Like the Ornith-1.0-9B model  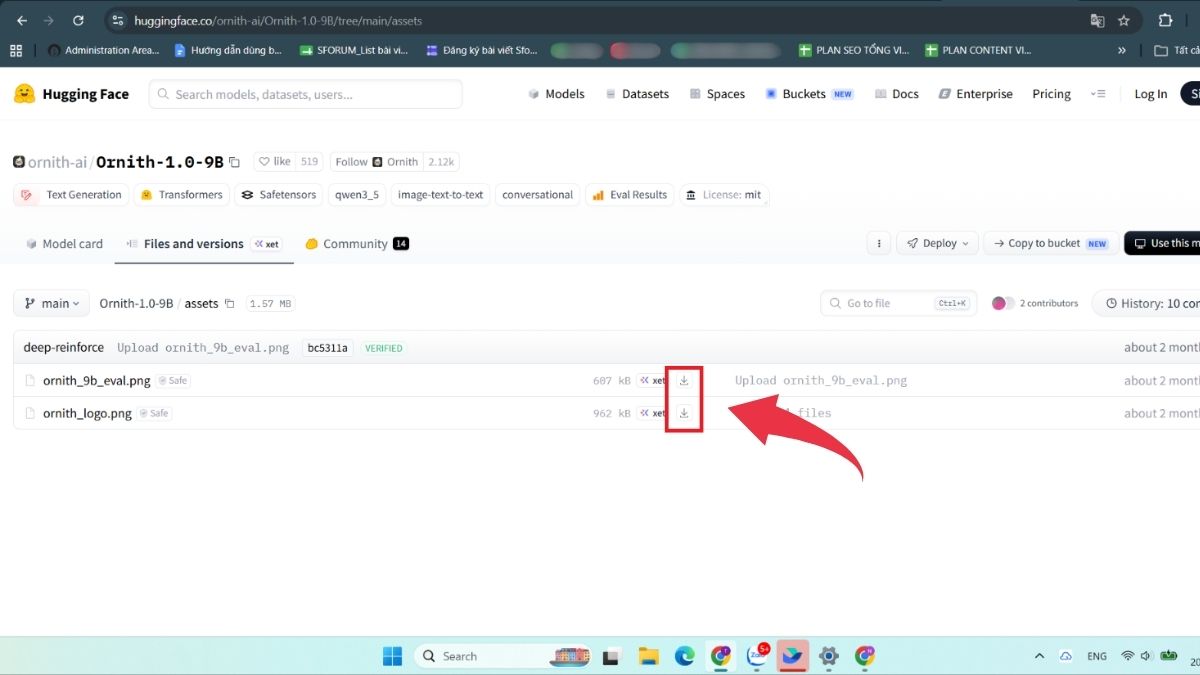pos(274,162)
